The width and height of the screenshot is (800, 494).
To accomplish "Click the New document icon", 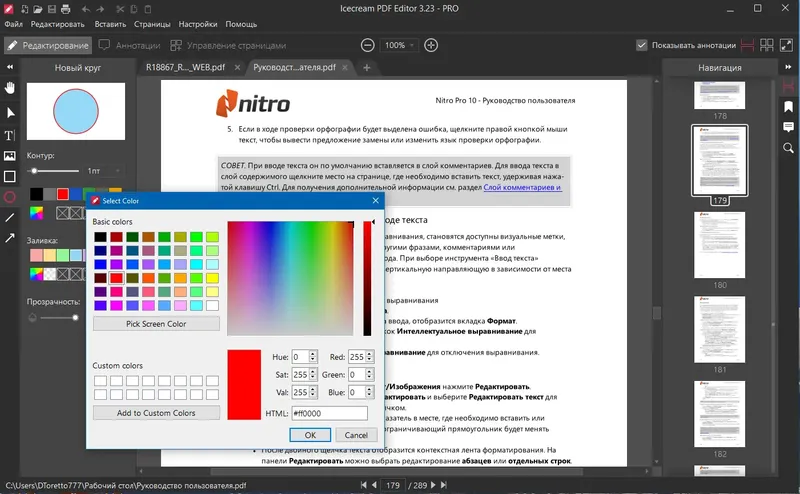I will [24, 9].
